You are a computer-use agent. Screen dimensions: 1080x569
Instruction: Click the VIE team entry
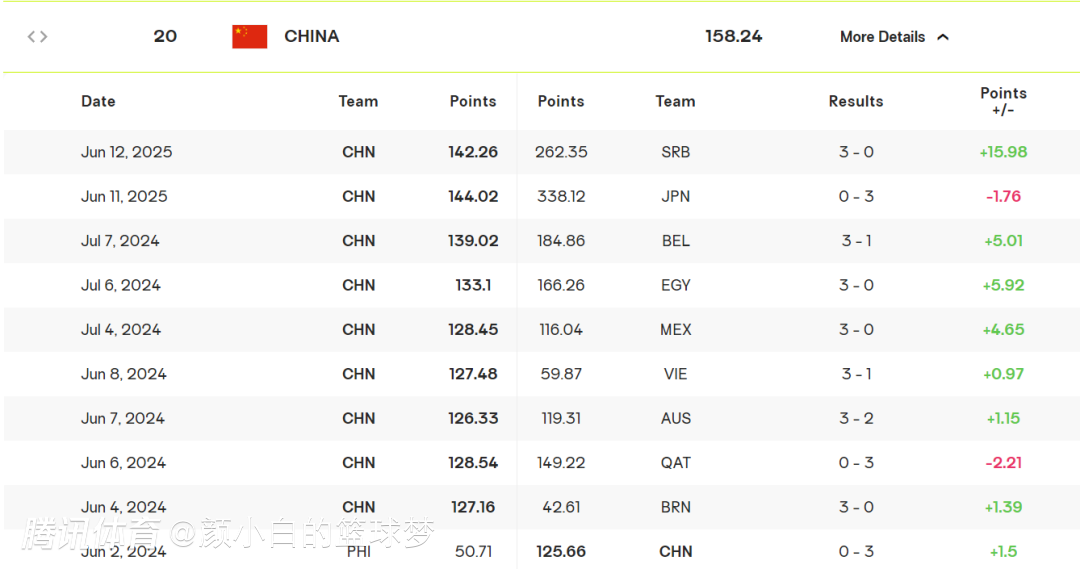[x=675, y=374]
